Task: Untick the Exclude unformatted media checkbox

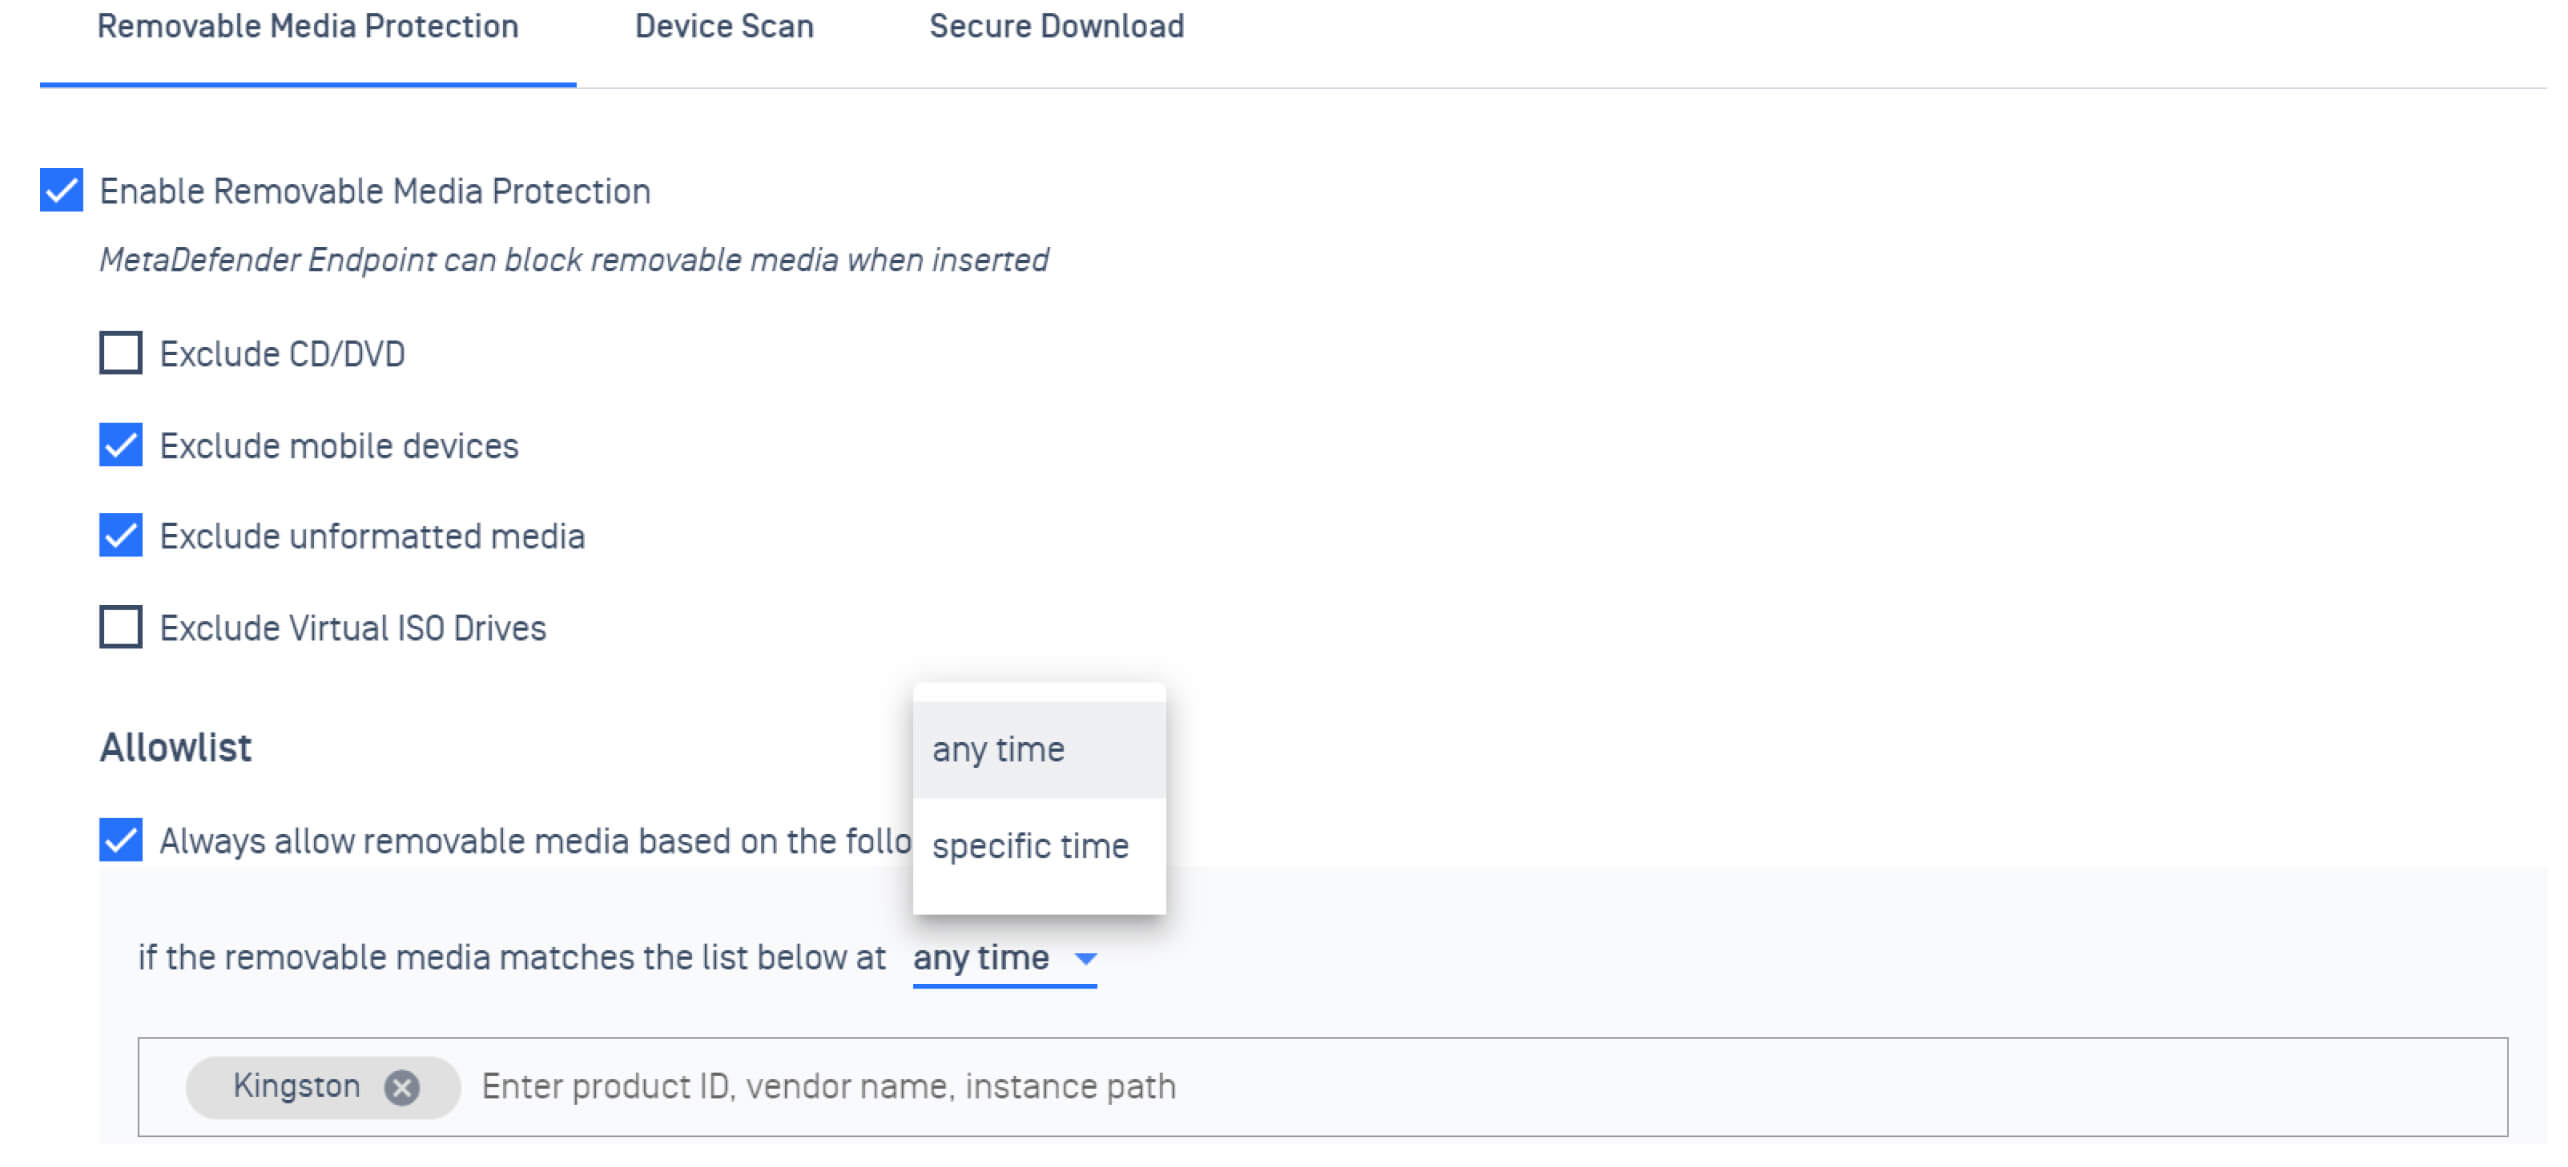Action: (x=121, y=536)
